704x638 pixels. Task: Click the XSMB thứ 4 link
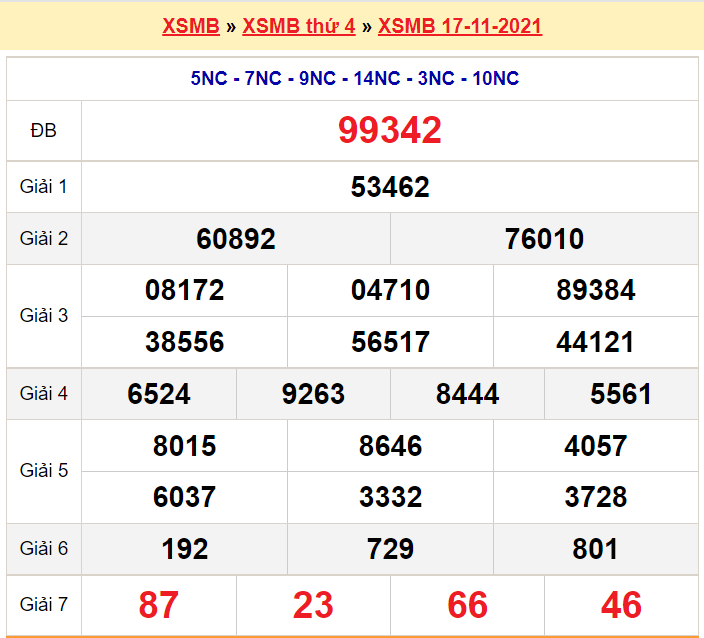pos(298,26)
